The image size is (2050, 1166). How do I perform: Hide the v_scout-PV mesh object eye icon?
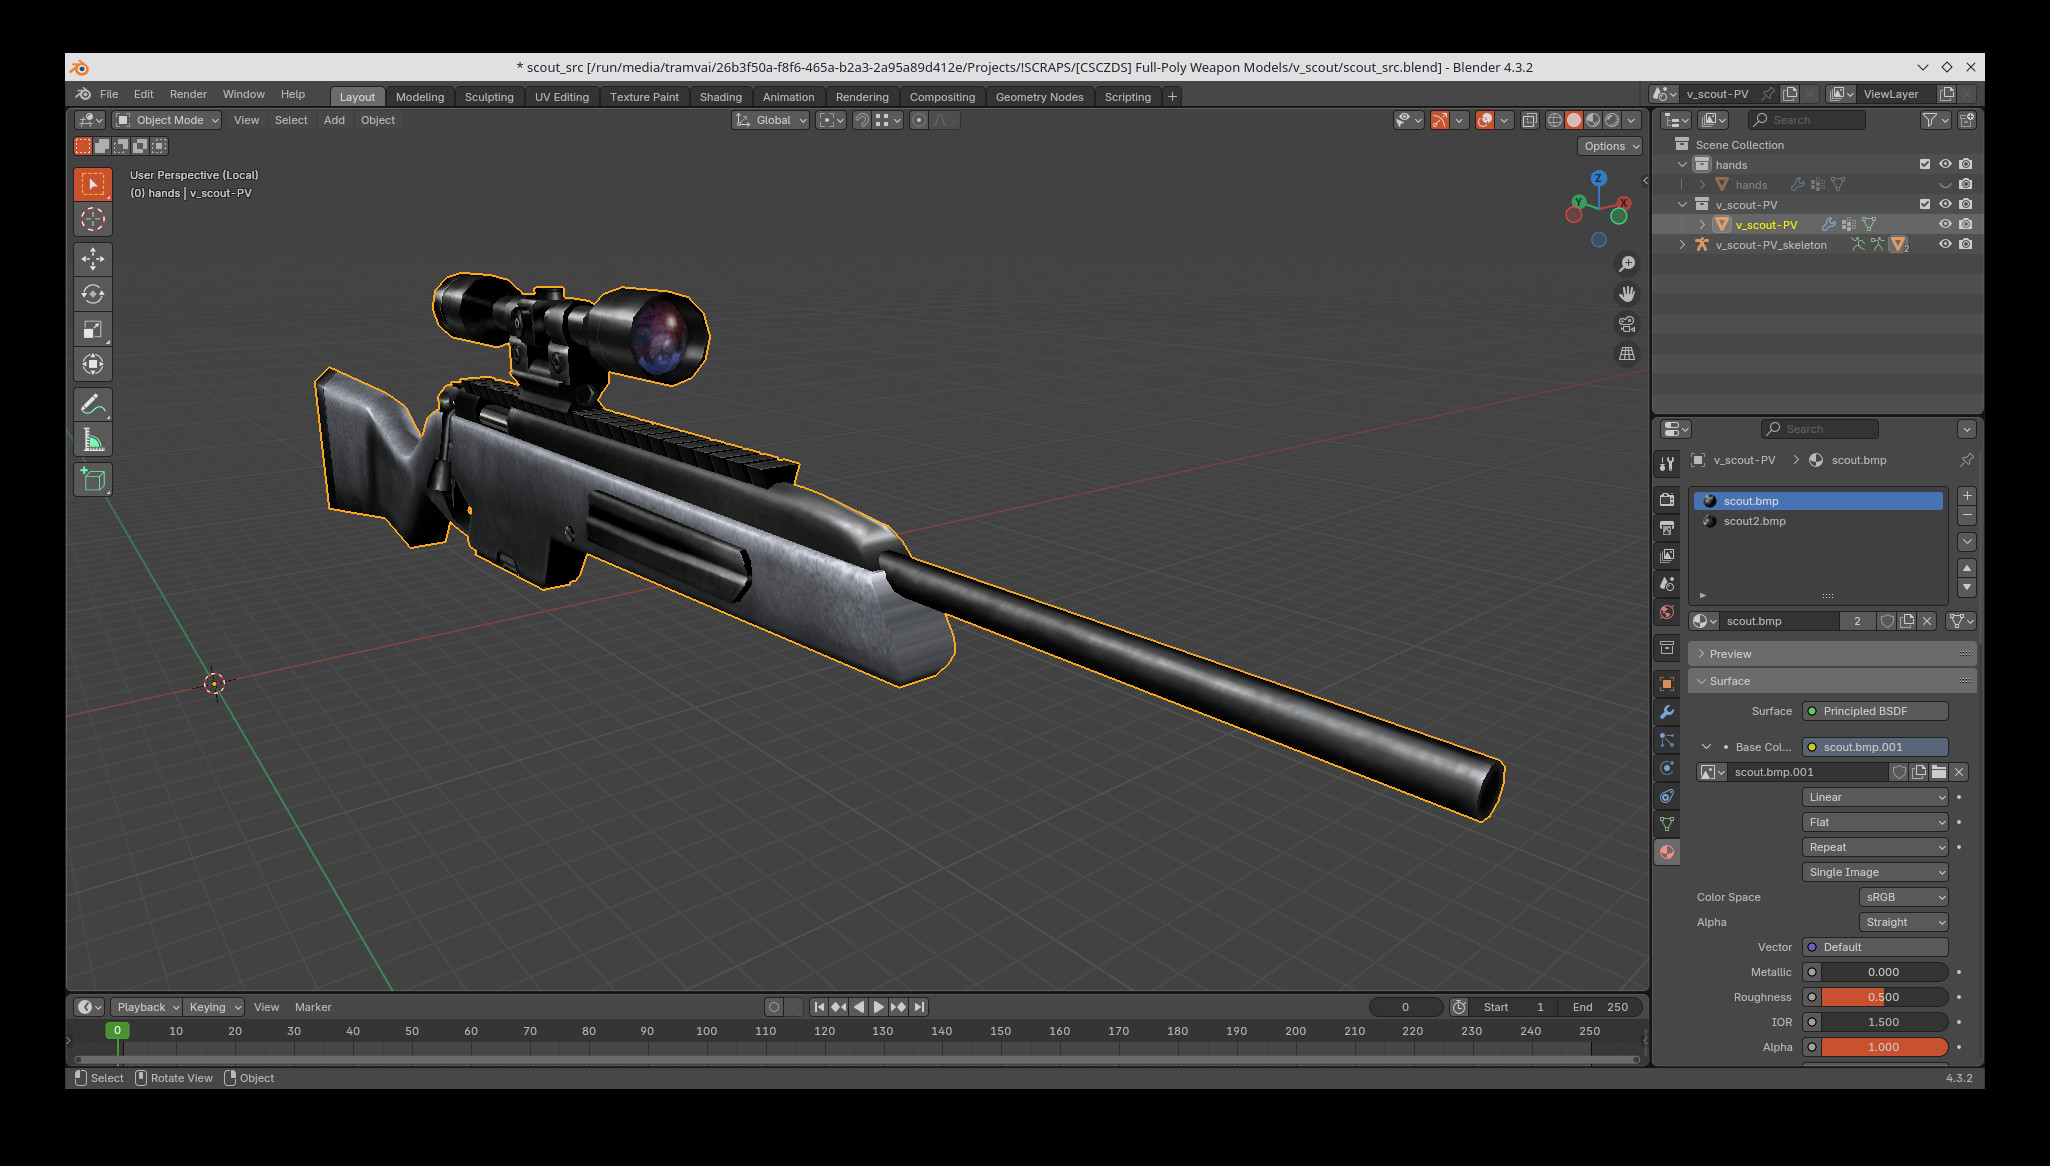click(x=1945, y=224)
